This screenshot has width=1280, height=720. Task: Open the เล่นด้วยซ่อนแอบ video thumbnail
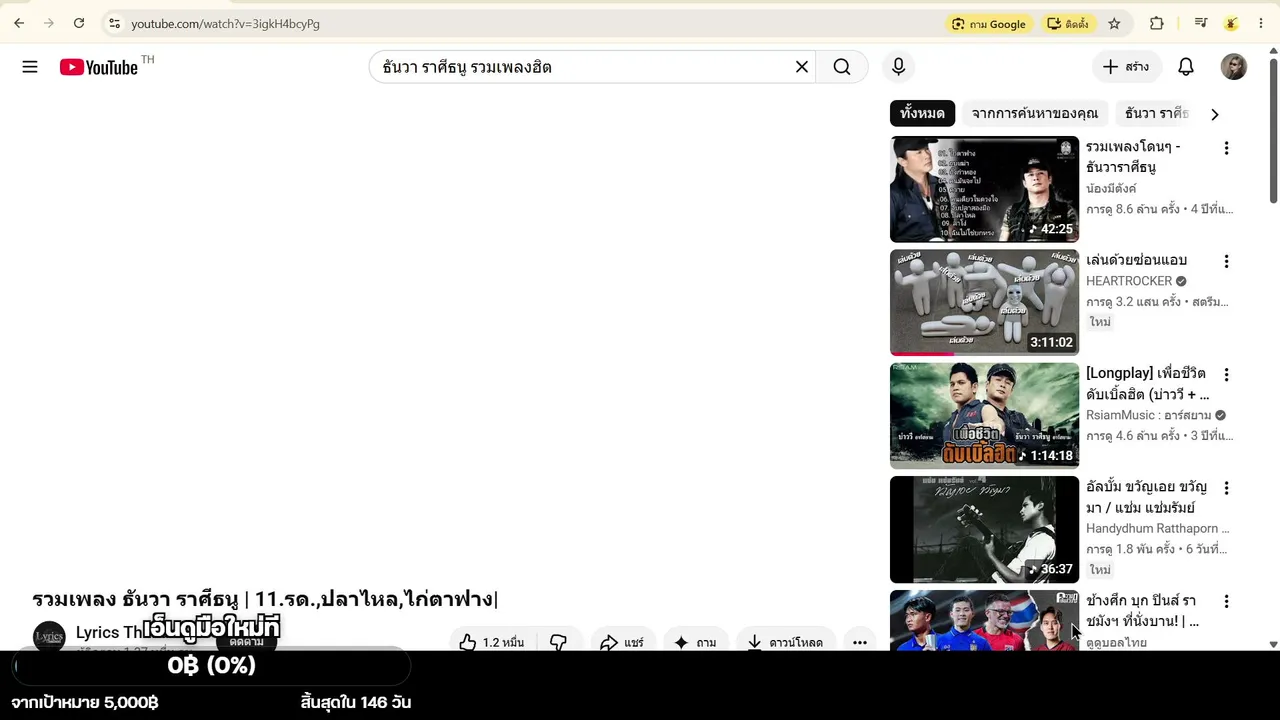(984, 302)
